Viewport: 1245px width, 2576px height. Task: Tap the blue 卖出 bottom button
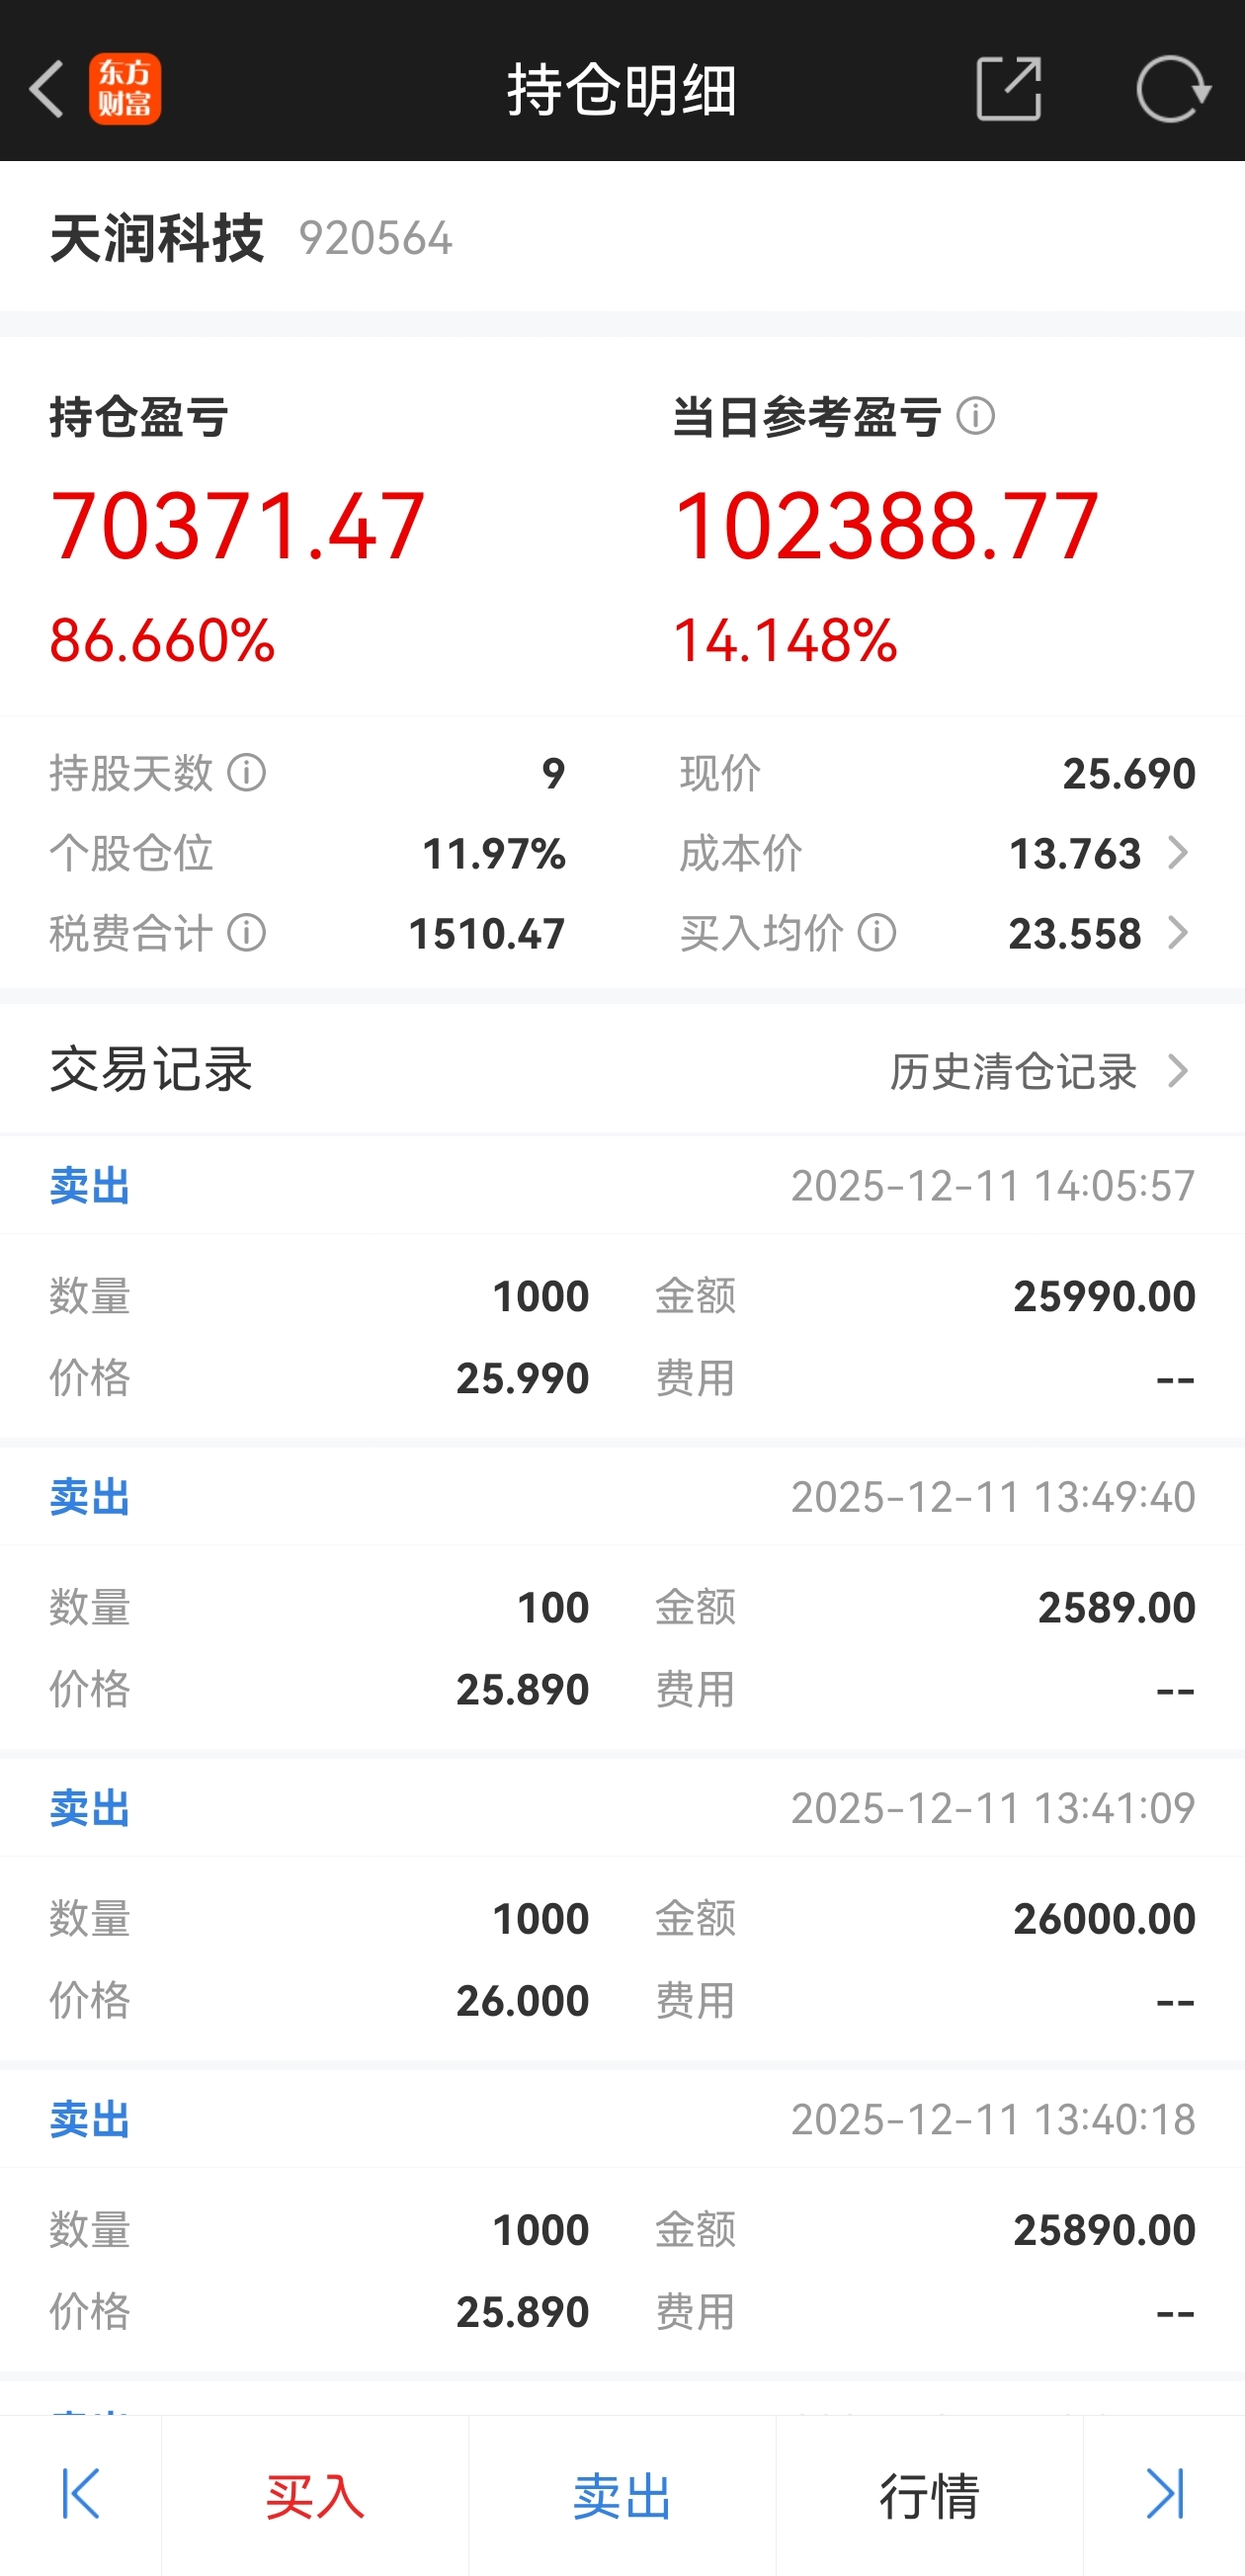[x=622, y=2495]
